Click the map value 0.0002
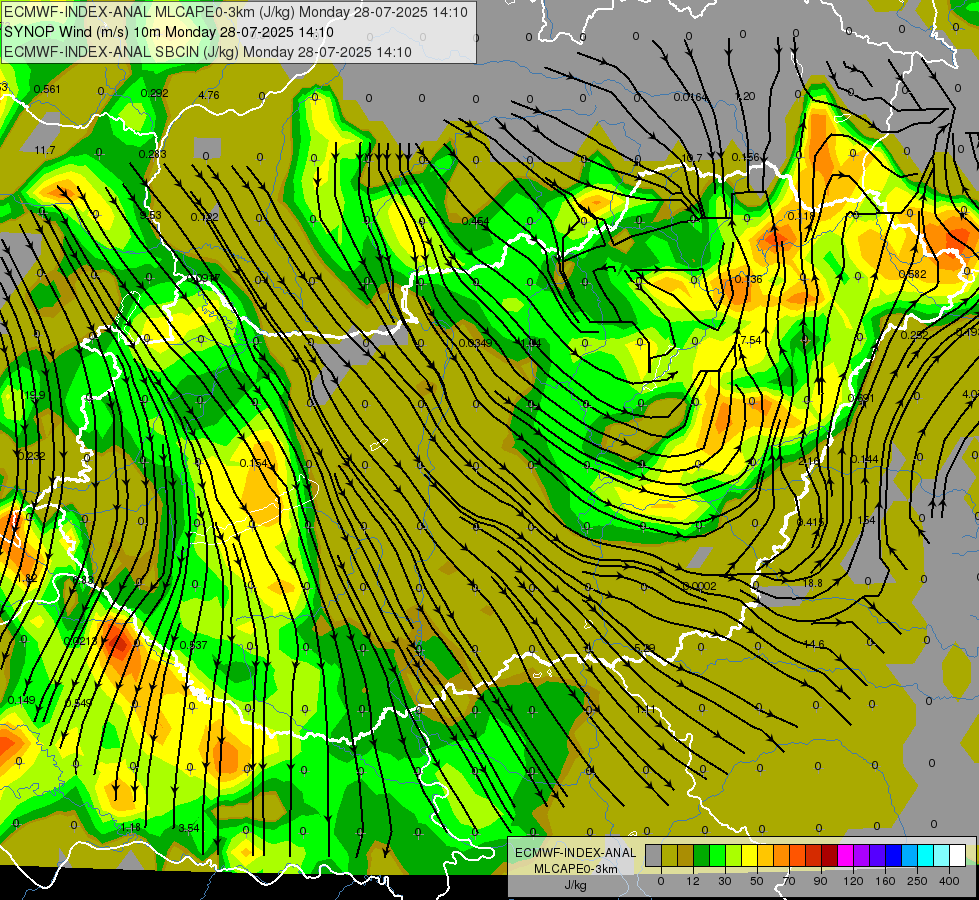 click(x=699, y=586)
